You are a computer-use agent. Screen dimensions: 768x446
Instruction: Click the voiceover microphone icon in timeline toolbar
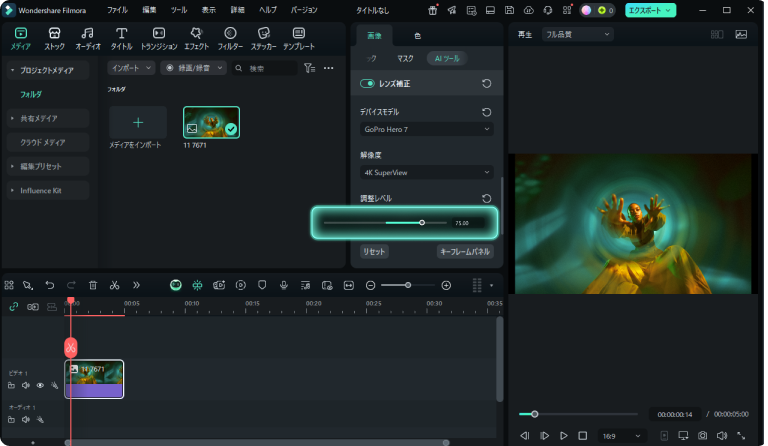click(x=284, y=285)
